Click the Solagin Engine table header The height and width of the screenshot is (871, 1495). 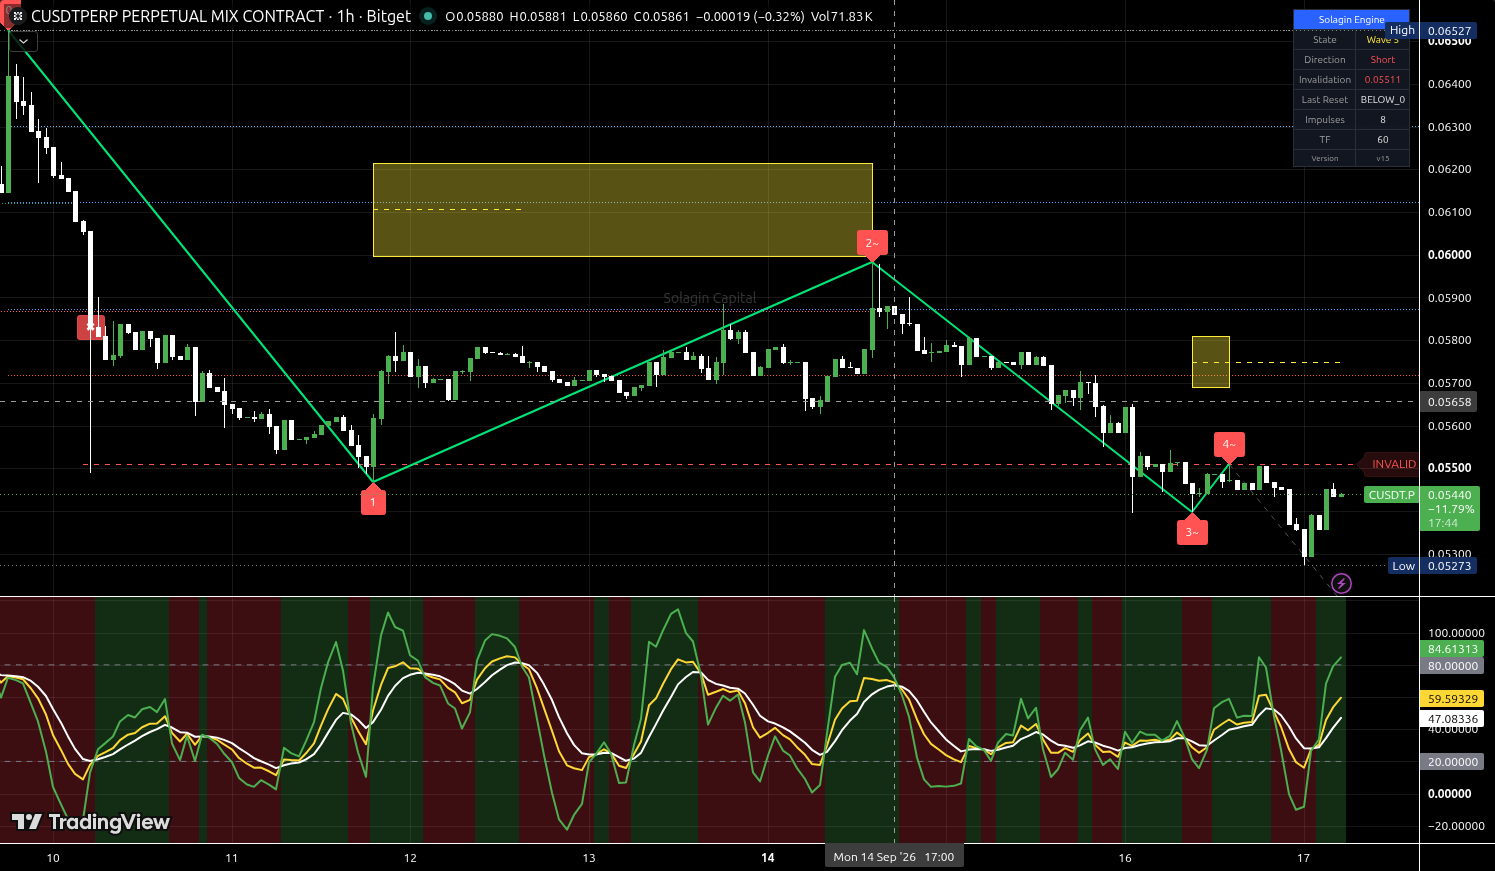pyautogui.click(x=1351, y=19)
